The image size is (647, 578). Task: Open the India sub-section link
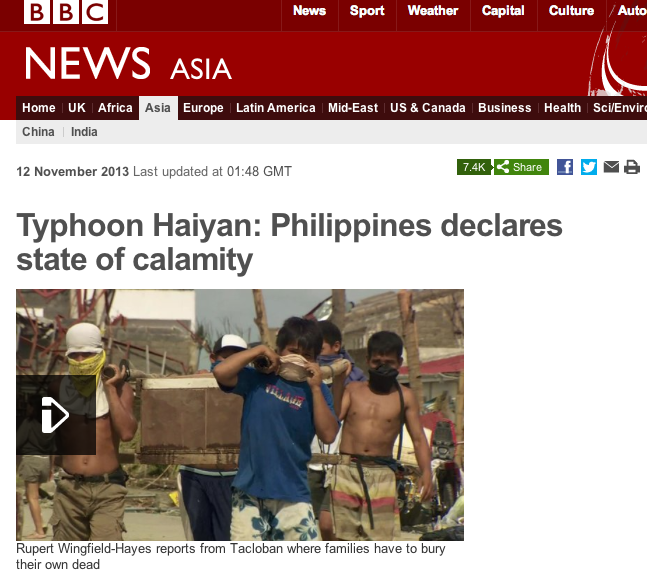click(84, 132)
